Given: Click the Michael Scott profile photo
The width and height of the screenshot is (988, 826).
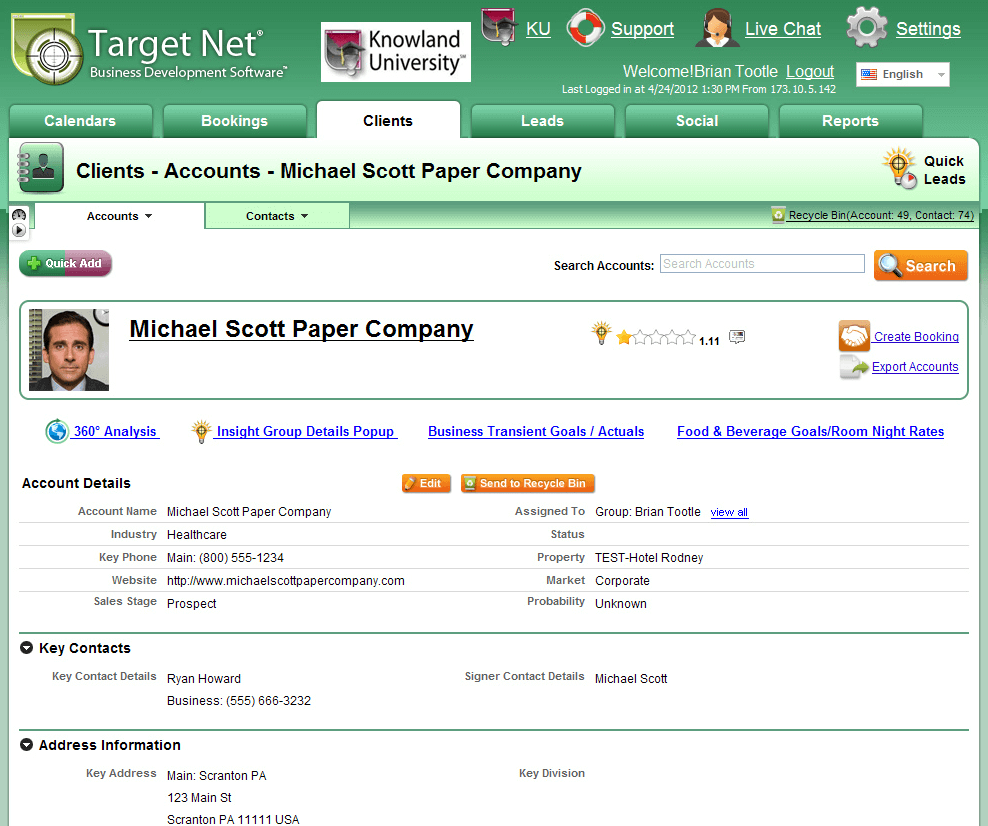Looking at the screenshot, I should (x=69, y=350).
